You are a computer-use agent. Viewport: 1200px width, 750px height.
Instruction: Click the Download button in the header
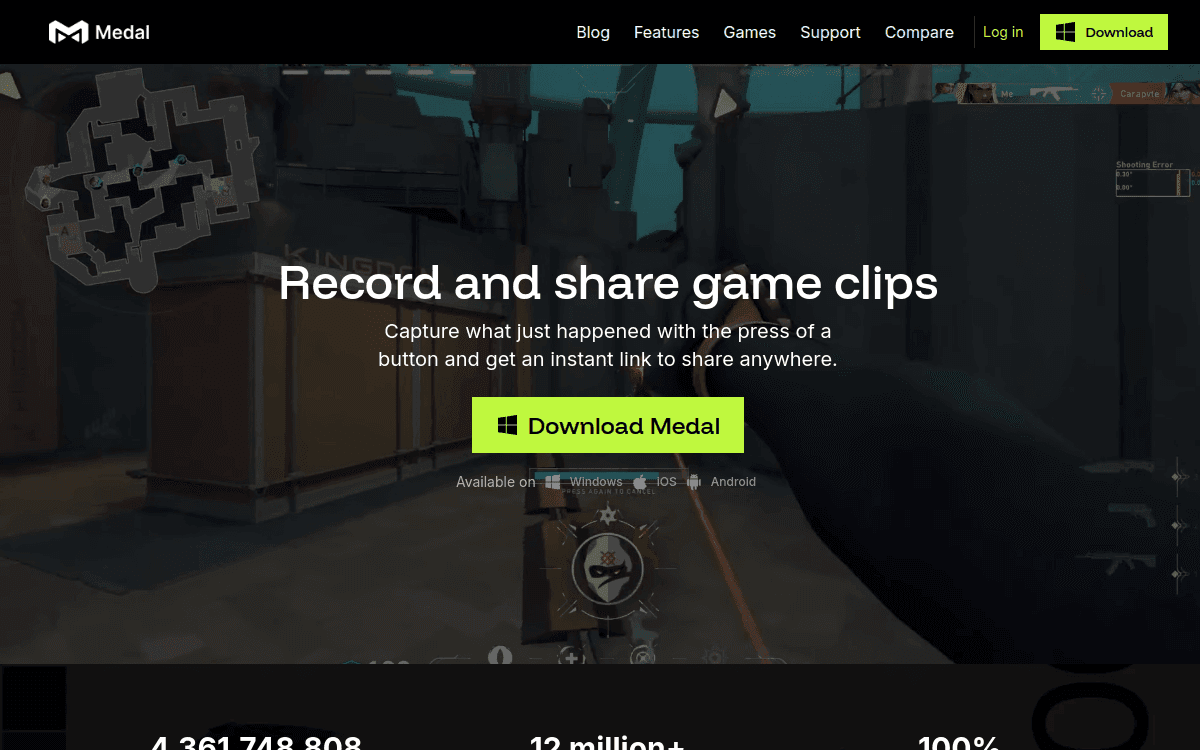(1104, 32)
